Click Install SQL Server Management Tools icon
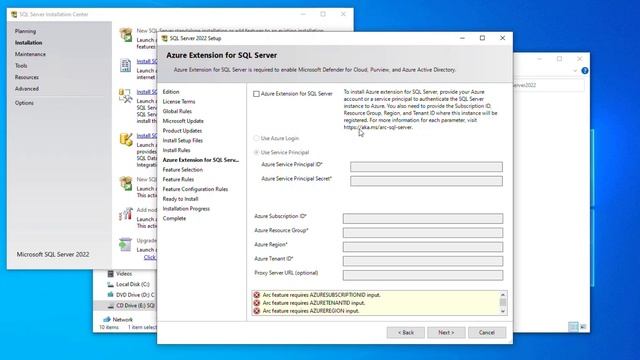 [x=125, y=96]
